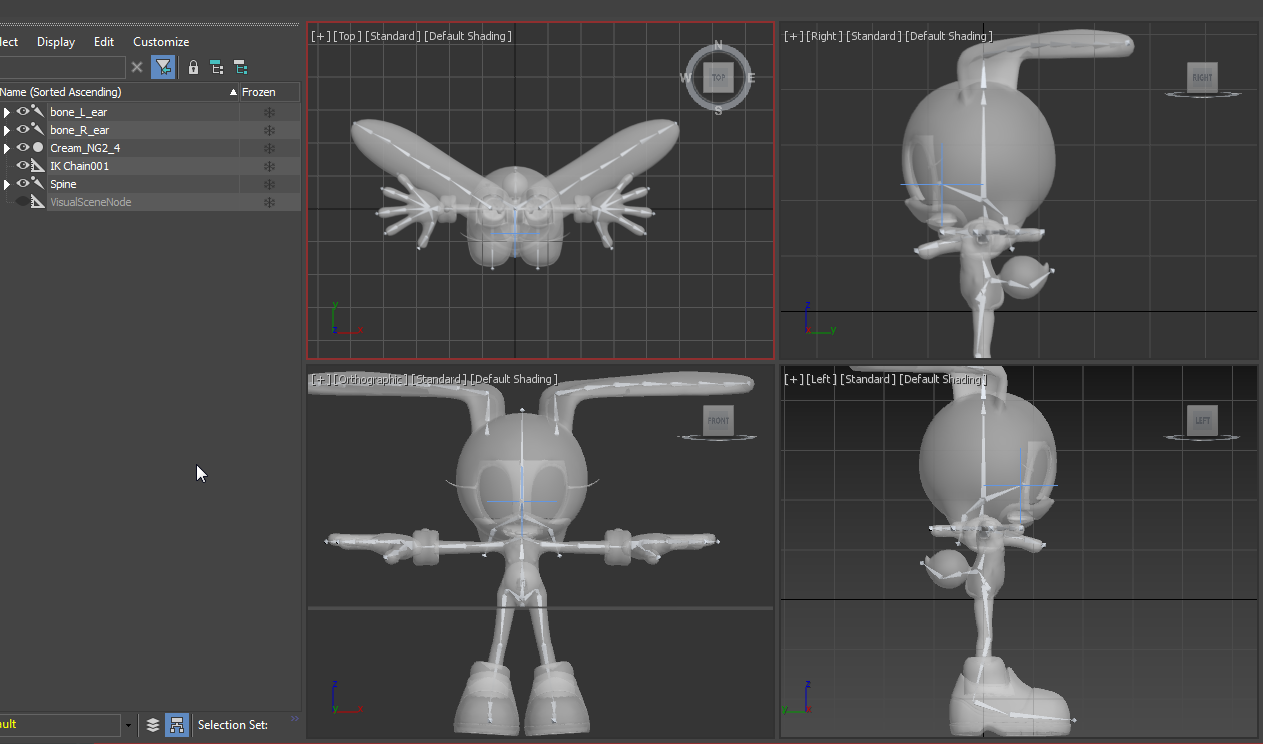Click the hierarchy icon with teal child boxes
This screenshot has height=744, width=1263.
[240, 67]
